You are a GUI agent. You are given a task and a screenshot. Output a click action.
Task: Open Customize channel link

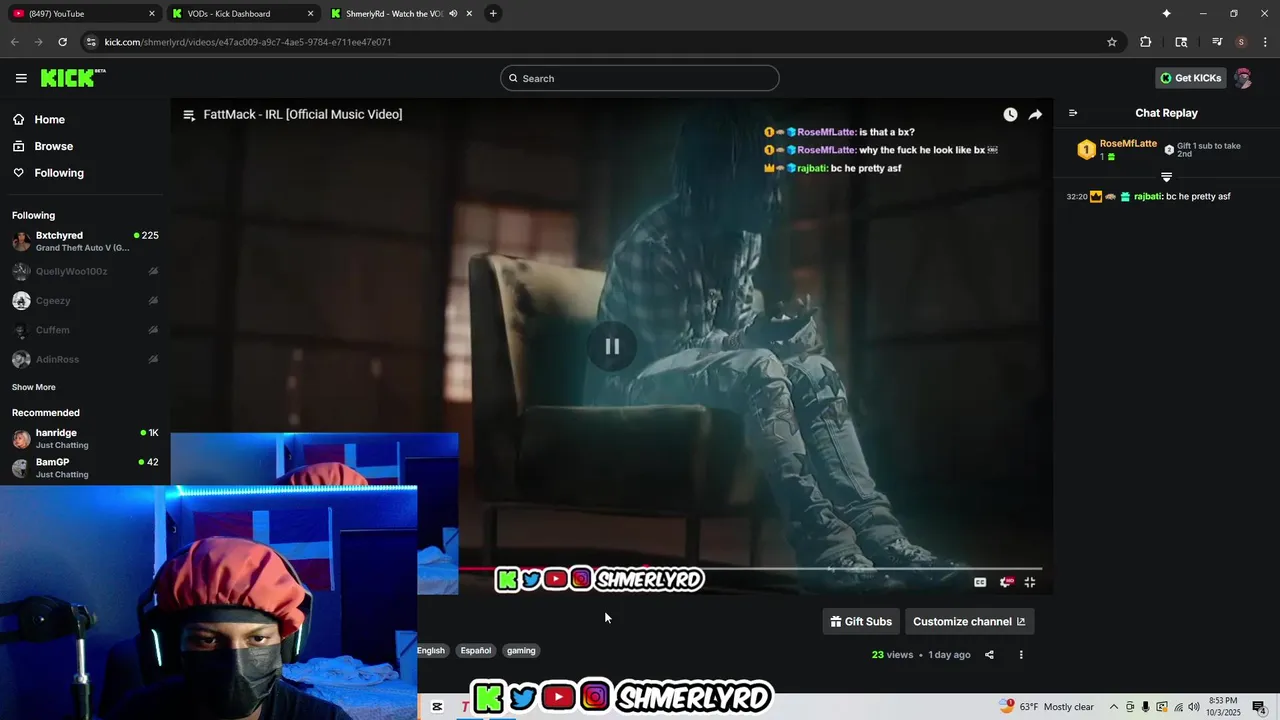[x=969, y=622]
